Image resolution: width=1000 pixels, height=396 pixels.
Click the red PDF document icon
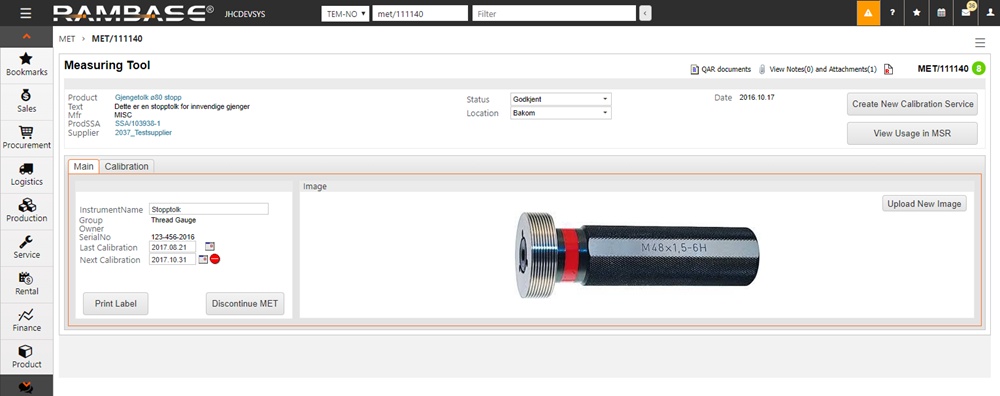tap(888, 70)
